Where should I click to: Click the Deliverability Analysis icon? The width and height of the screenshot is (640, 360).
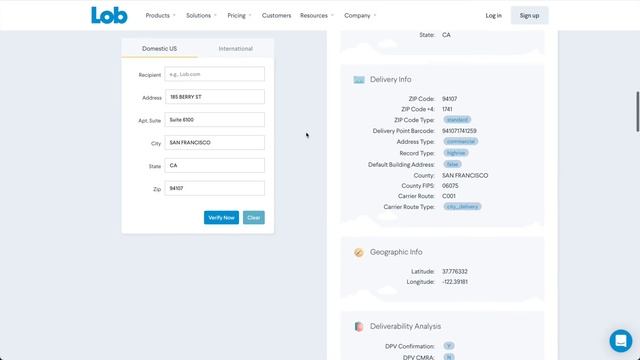[x=359, y=327]
